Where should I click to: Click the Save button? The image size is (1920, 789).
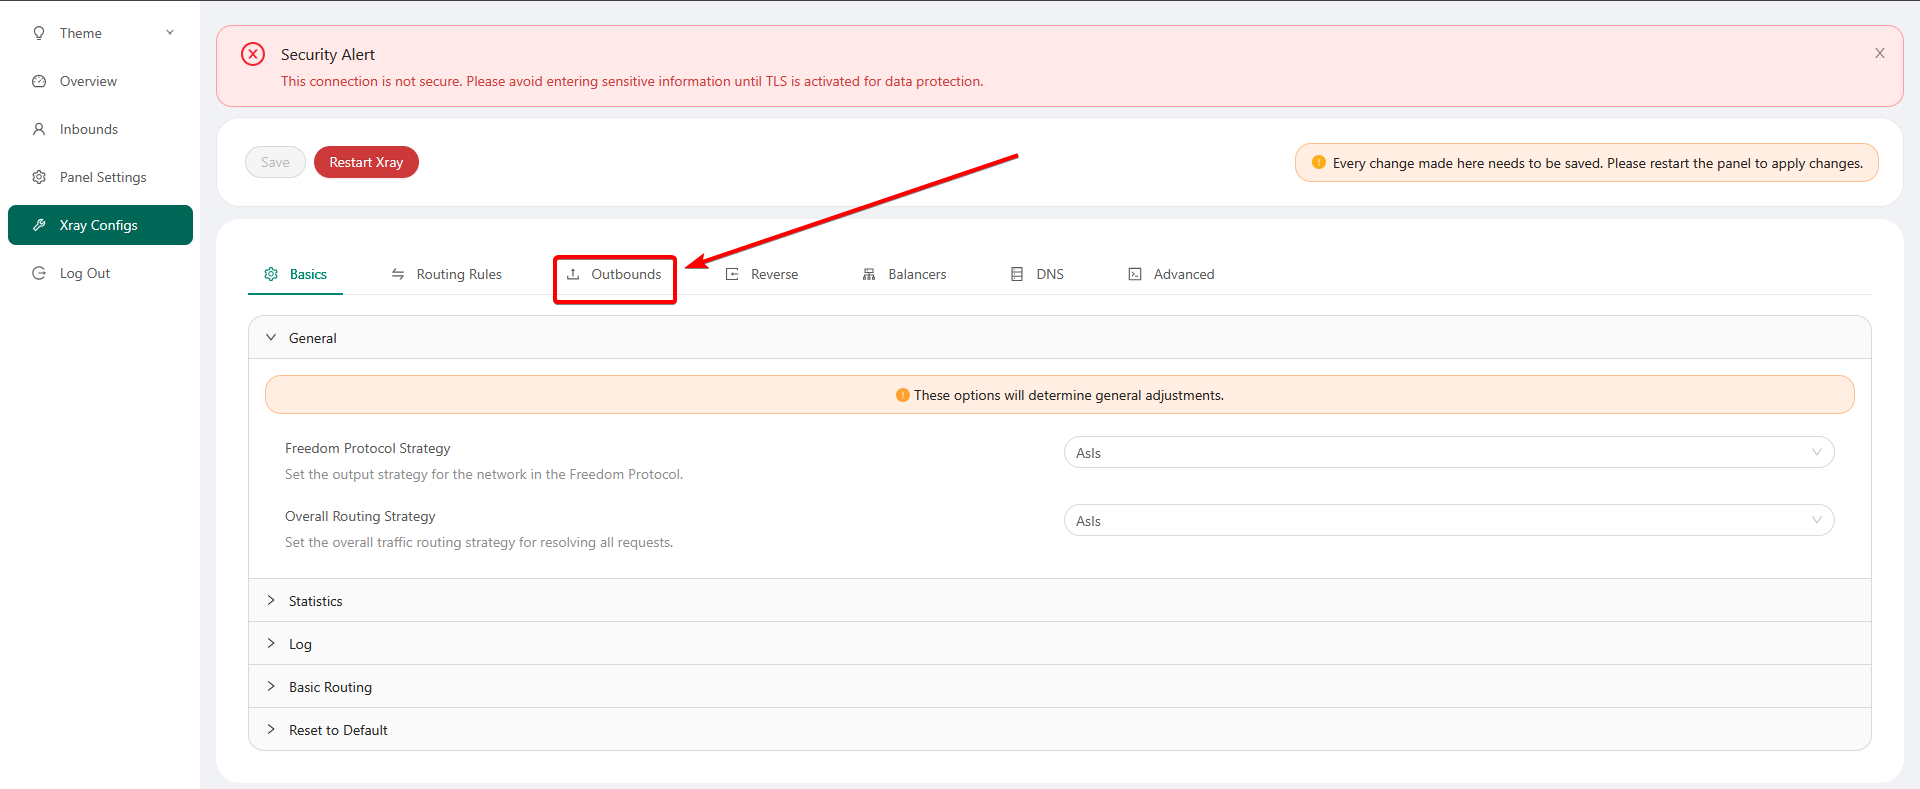point(275,162)
